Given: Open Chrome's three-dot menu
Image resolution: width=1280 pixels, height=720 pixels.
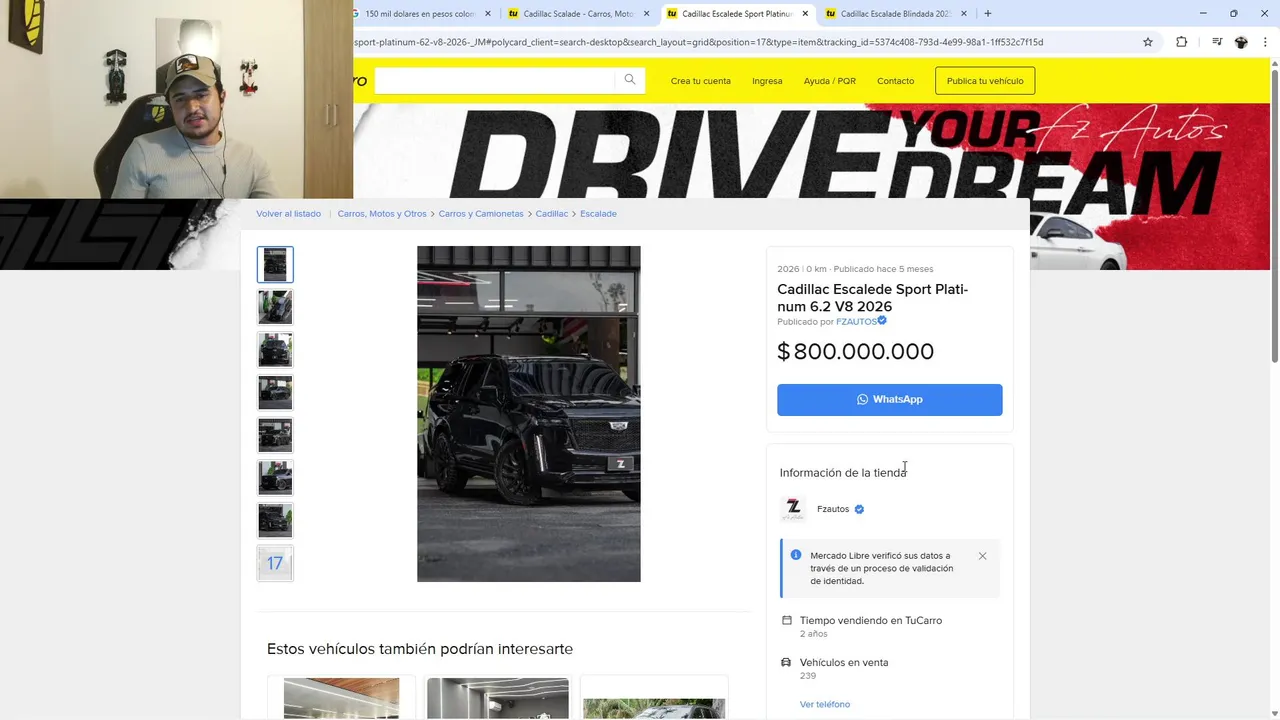Looking at the screenshot, I should [1265, 42].
